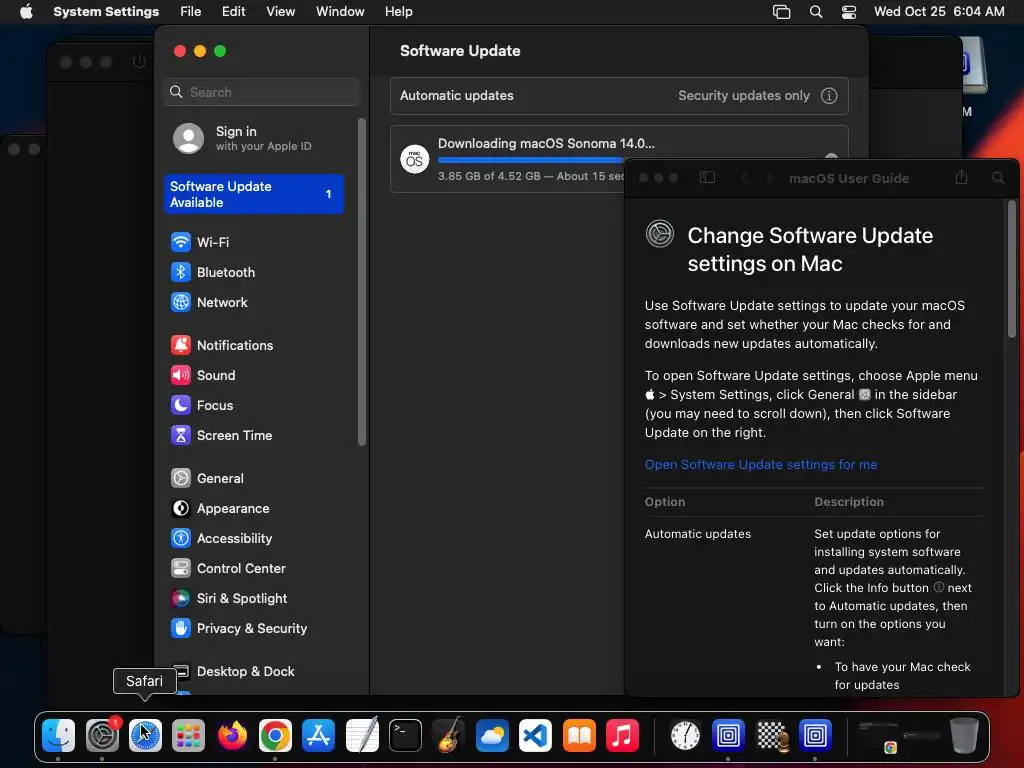
Task: Open the Help menu
Action: tap(398, 12)
